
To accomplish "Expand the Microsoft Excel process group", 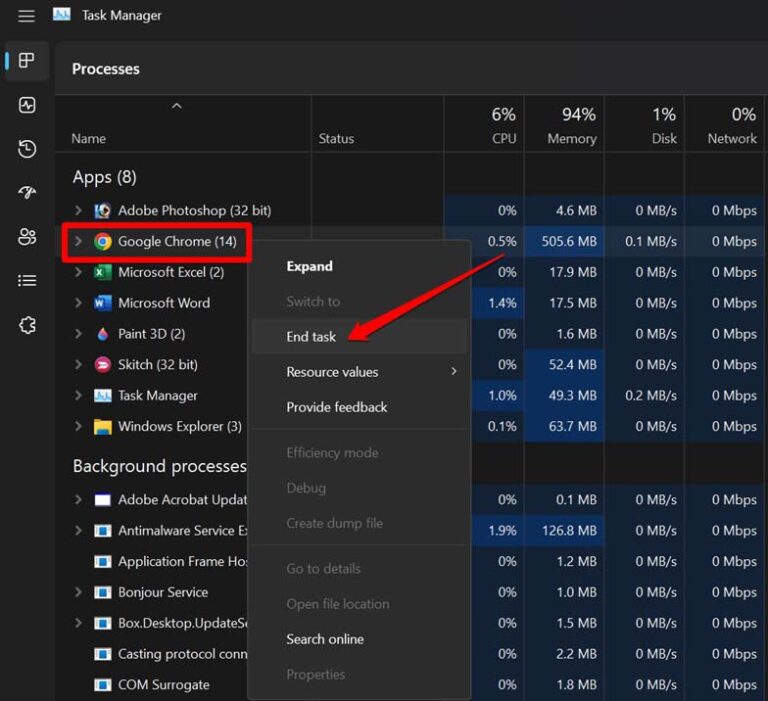I will 79,272.
